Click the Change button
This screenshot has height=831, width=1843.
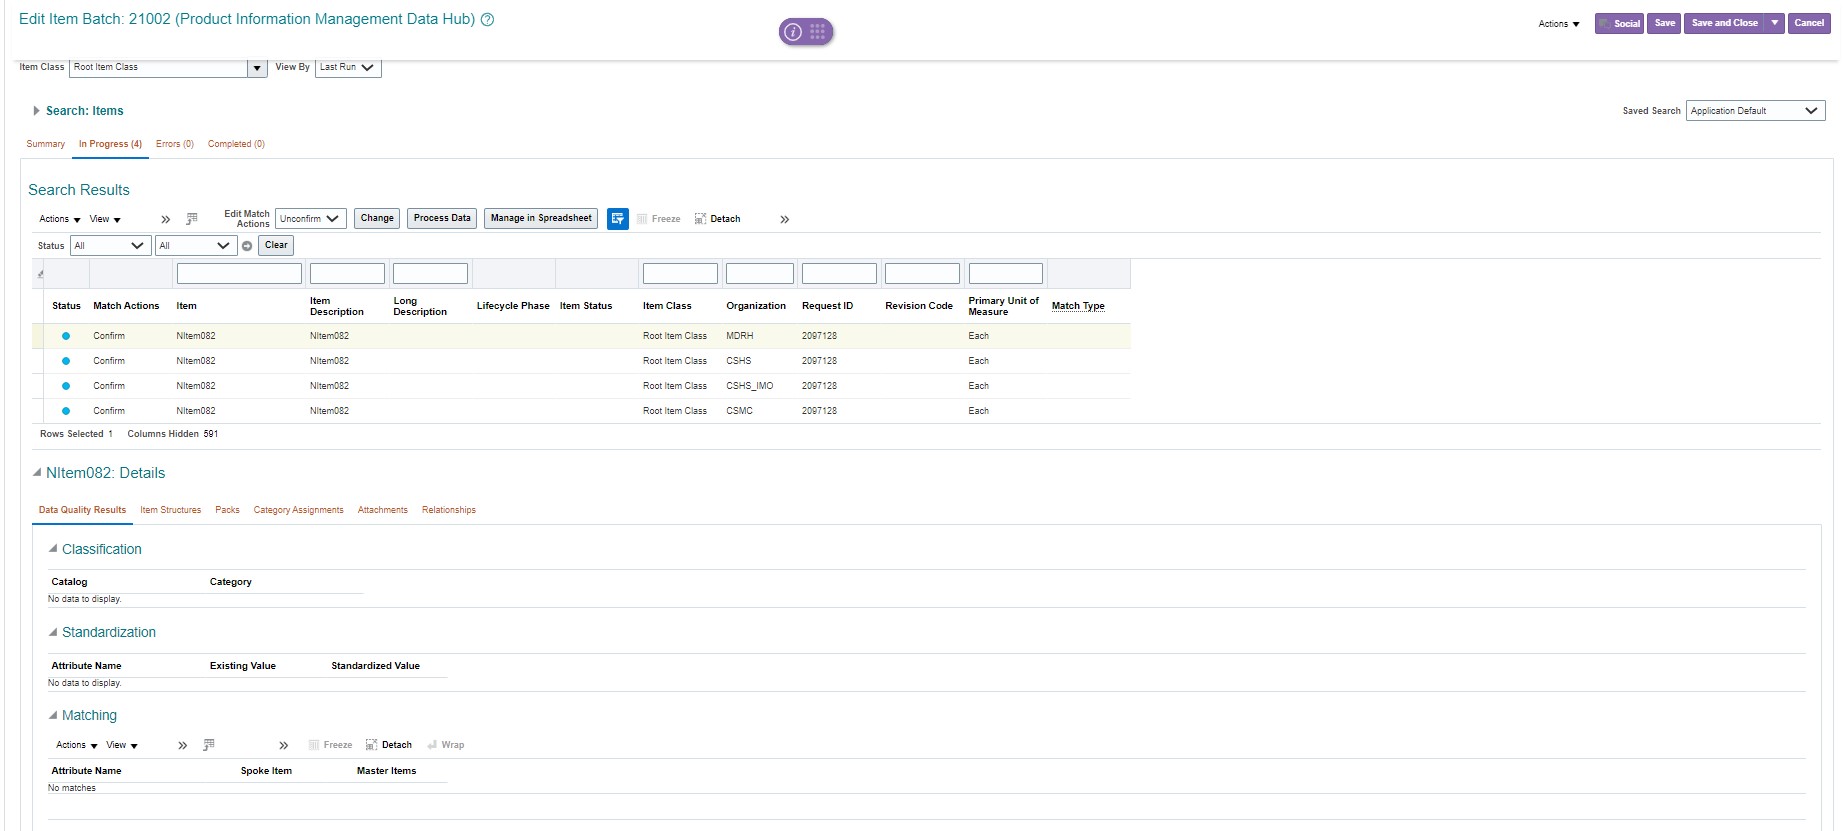[x=377, y=218]
